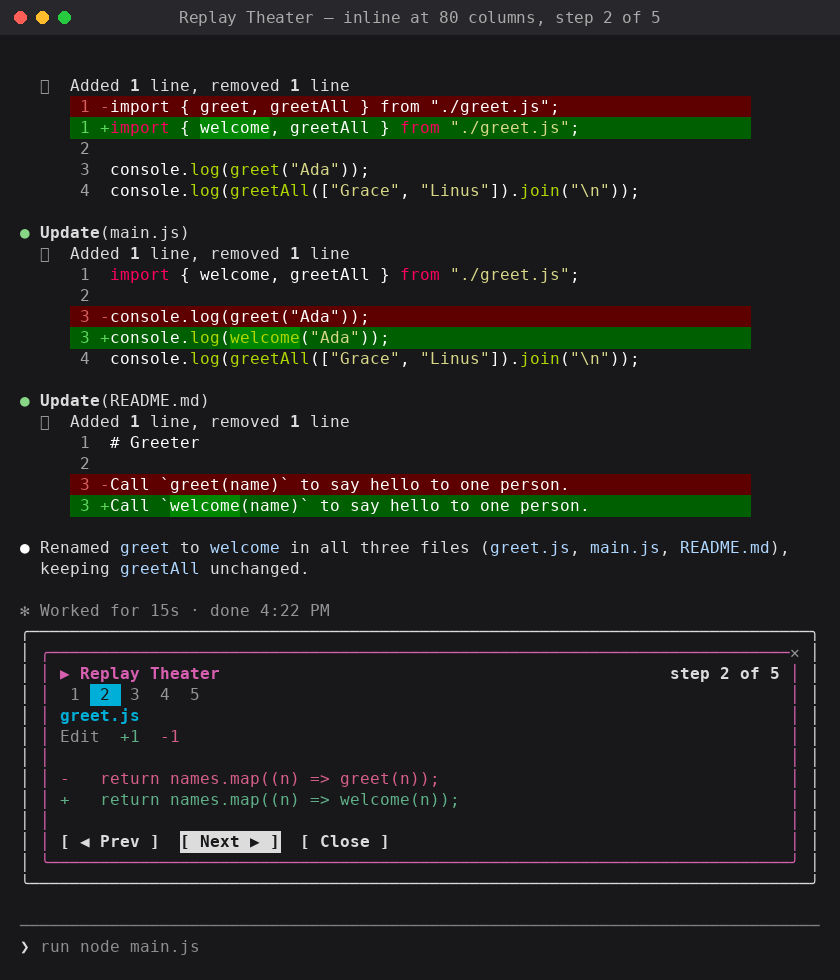Click added line importing welcome, greetAll
This screenshot has height=980, width=840.
410,128
